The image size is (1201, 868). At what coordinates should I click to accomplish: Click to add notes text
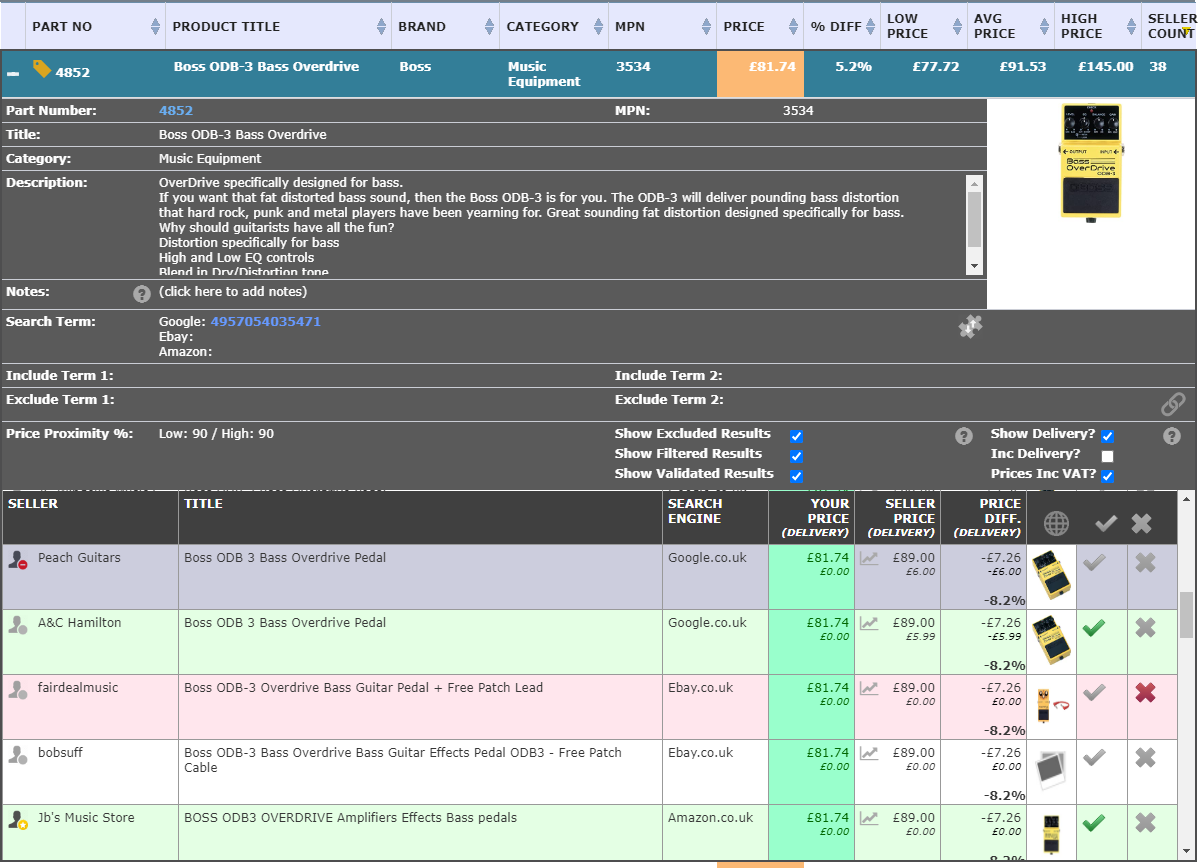click(233, 292)
